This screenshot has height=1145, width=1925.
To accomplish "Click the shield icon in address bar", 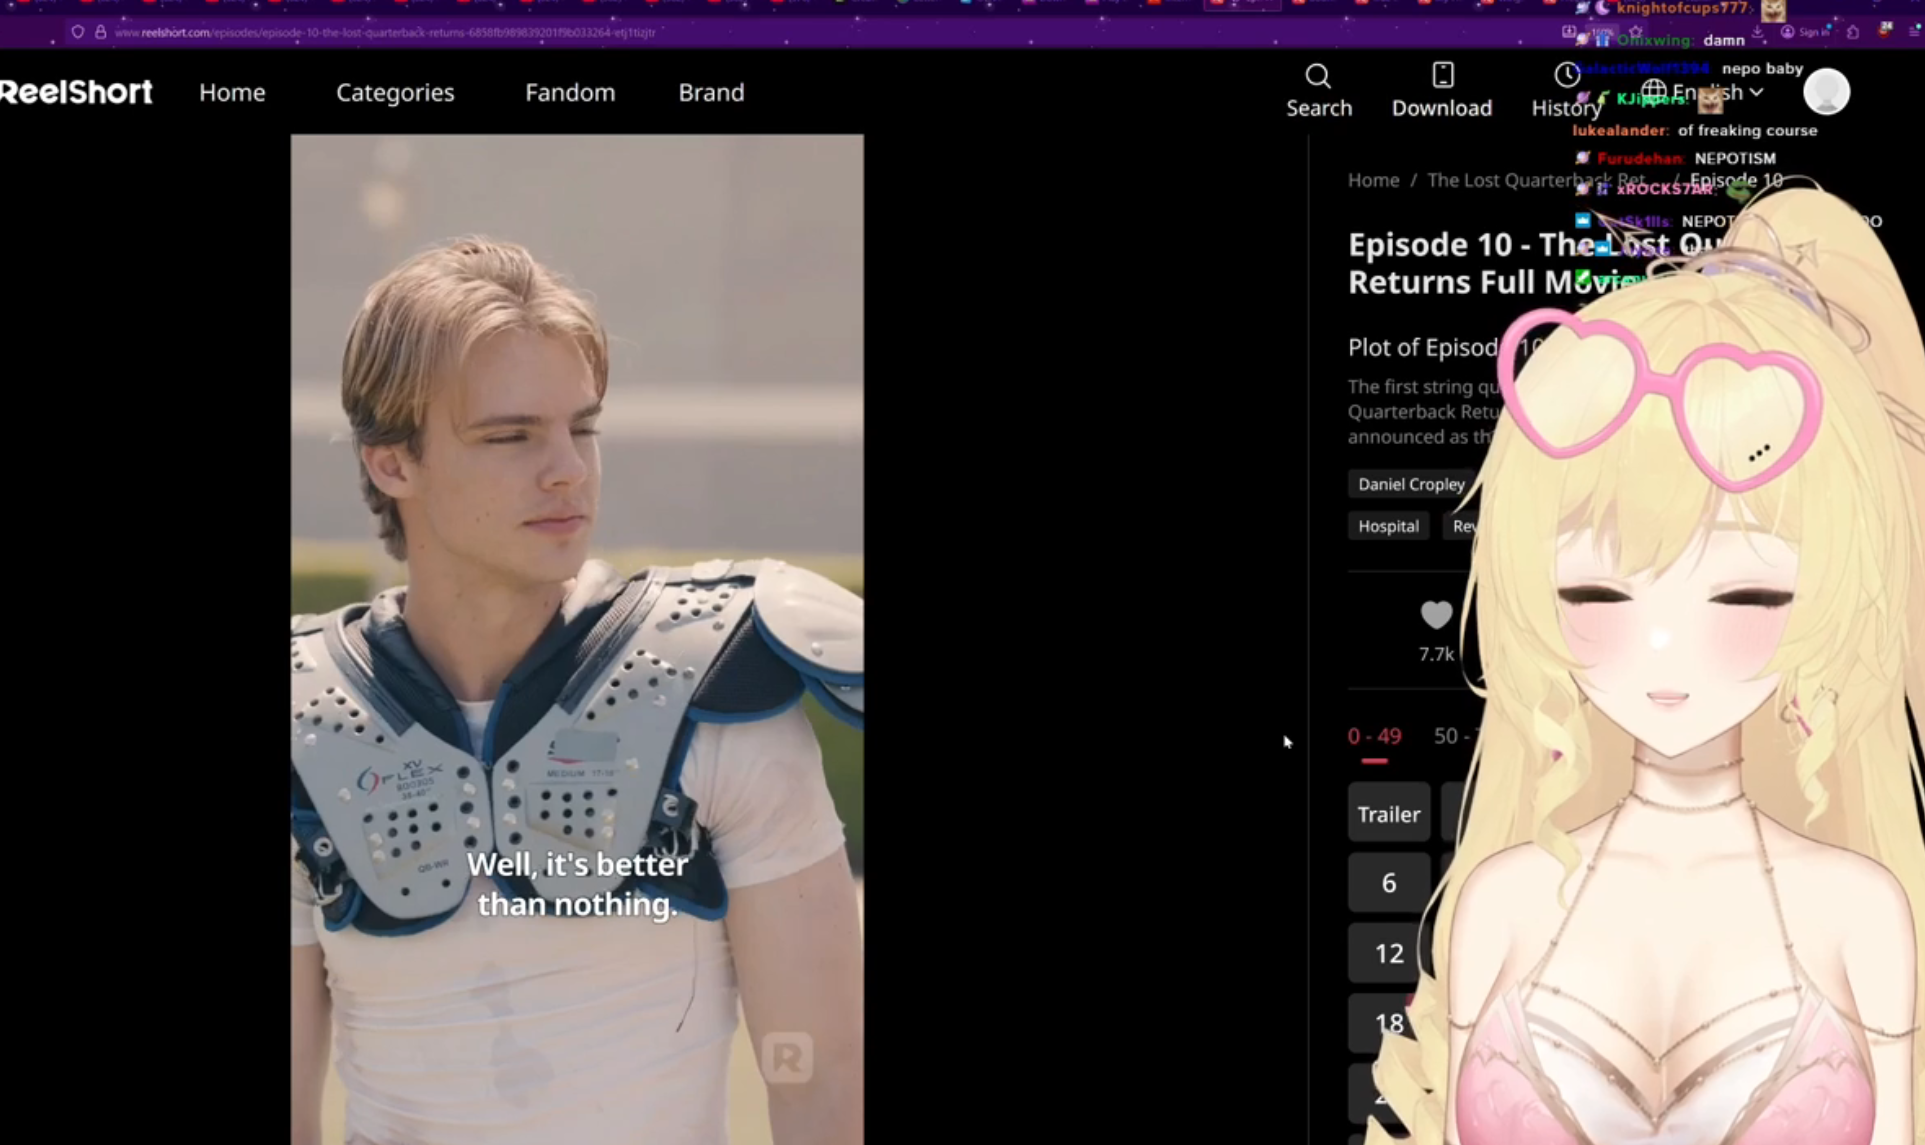I will 77,32.
